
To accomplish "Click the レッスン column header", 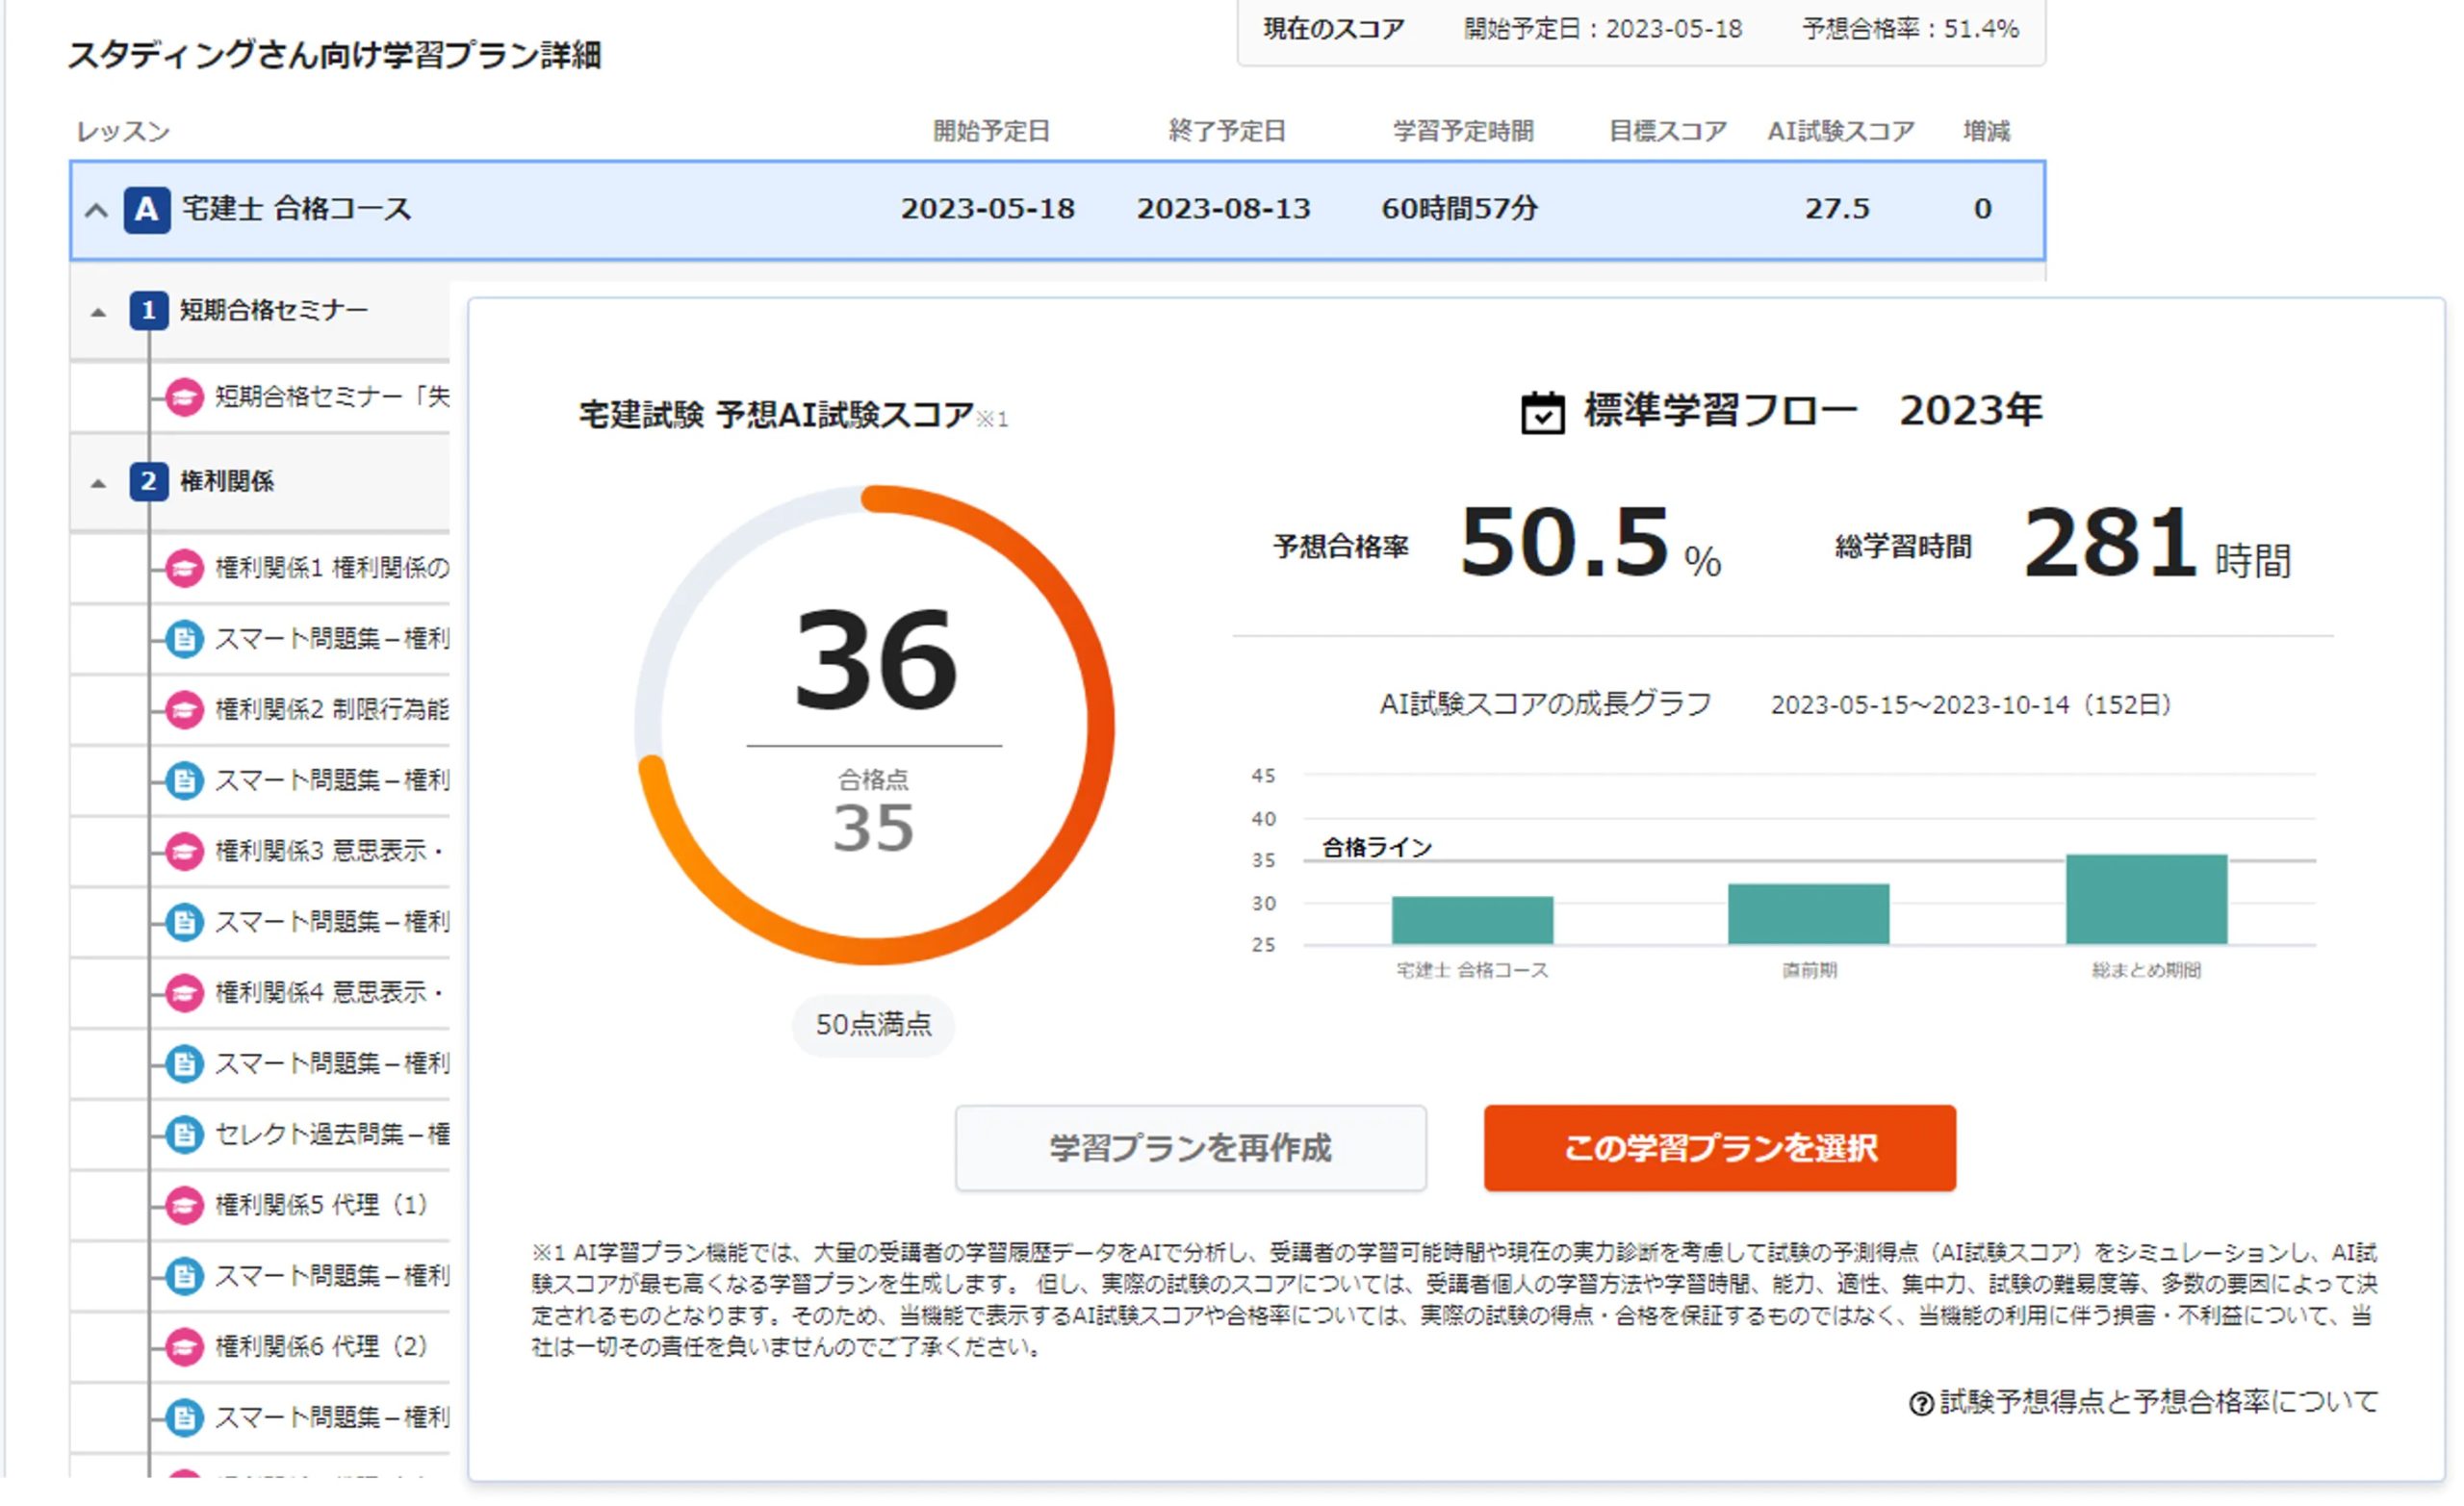I will pyautogui.click(x=124, y=132).
